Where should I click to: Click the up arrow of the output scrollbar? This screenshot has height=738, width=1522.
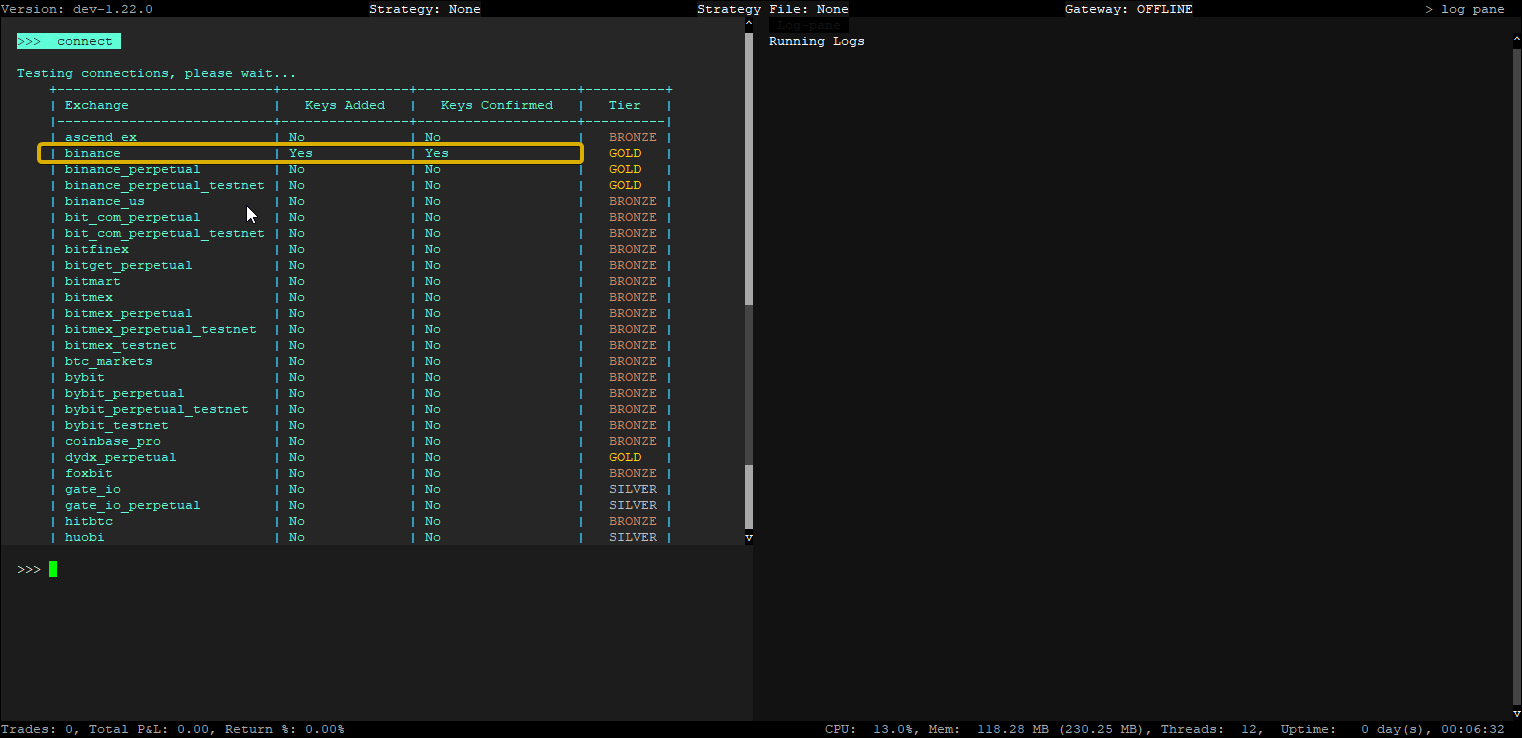(749, 23)
